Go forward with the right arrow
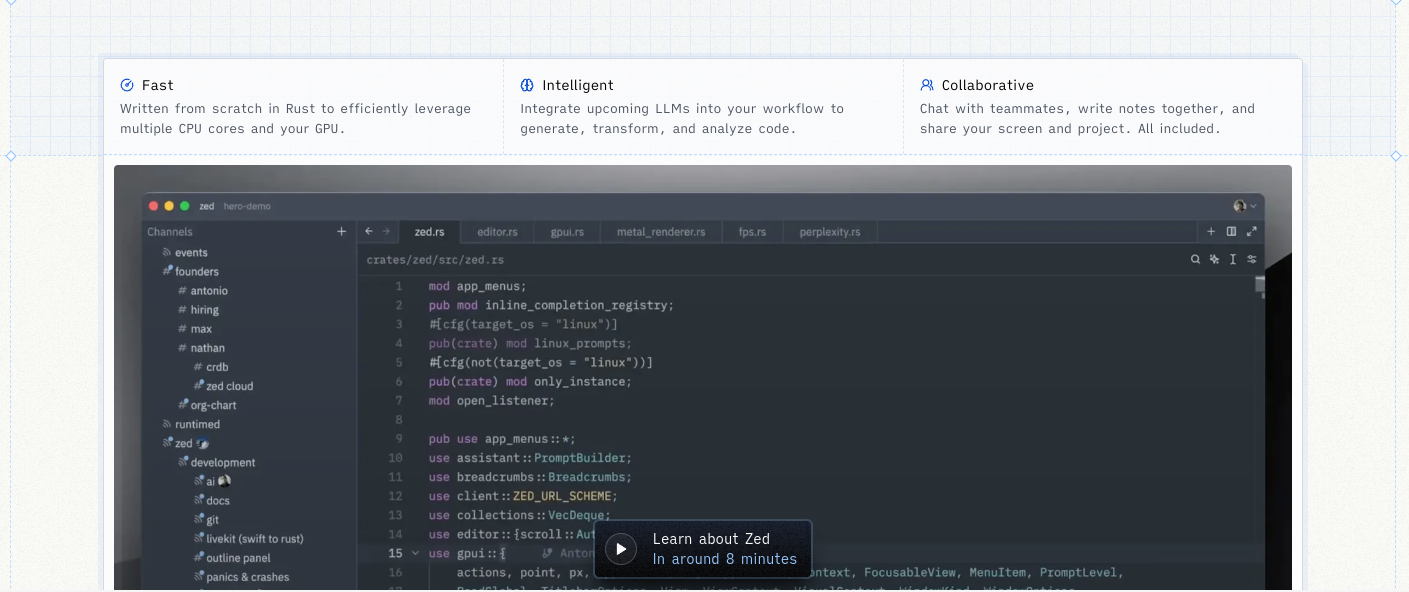This screenshot has width=1409, height=592. [386, 232]
